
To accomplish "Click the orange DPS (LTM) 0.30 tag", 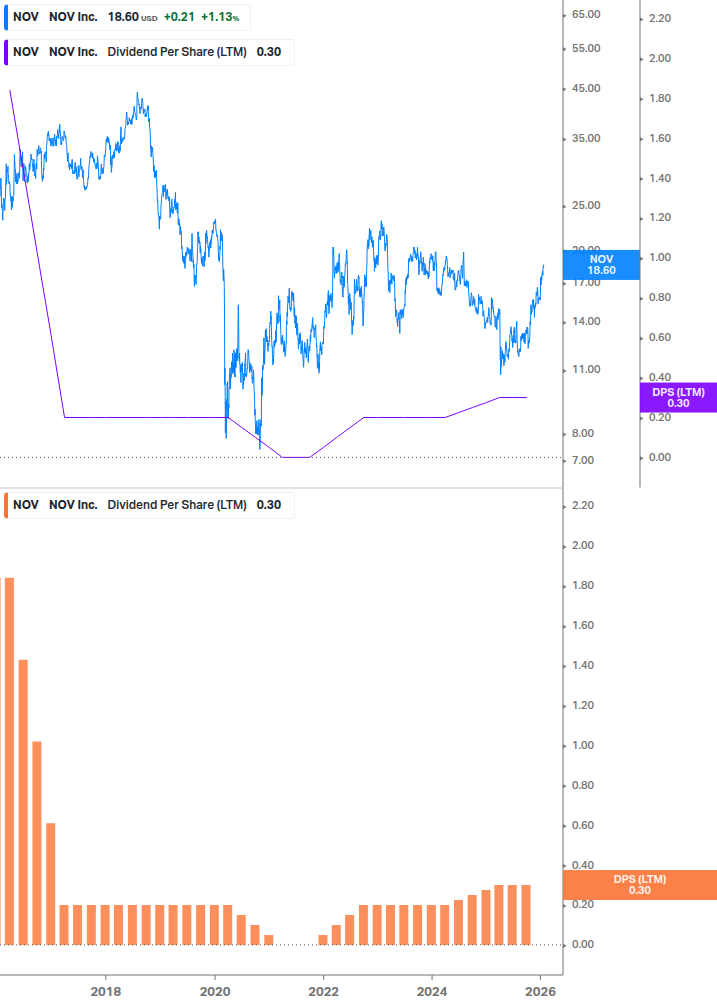I will (x=639, y=885).
